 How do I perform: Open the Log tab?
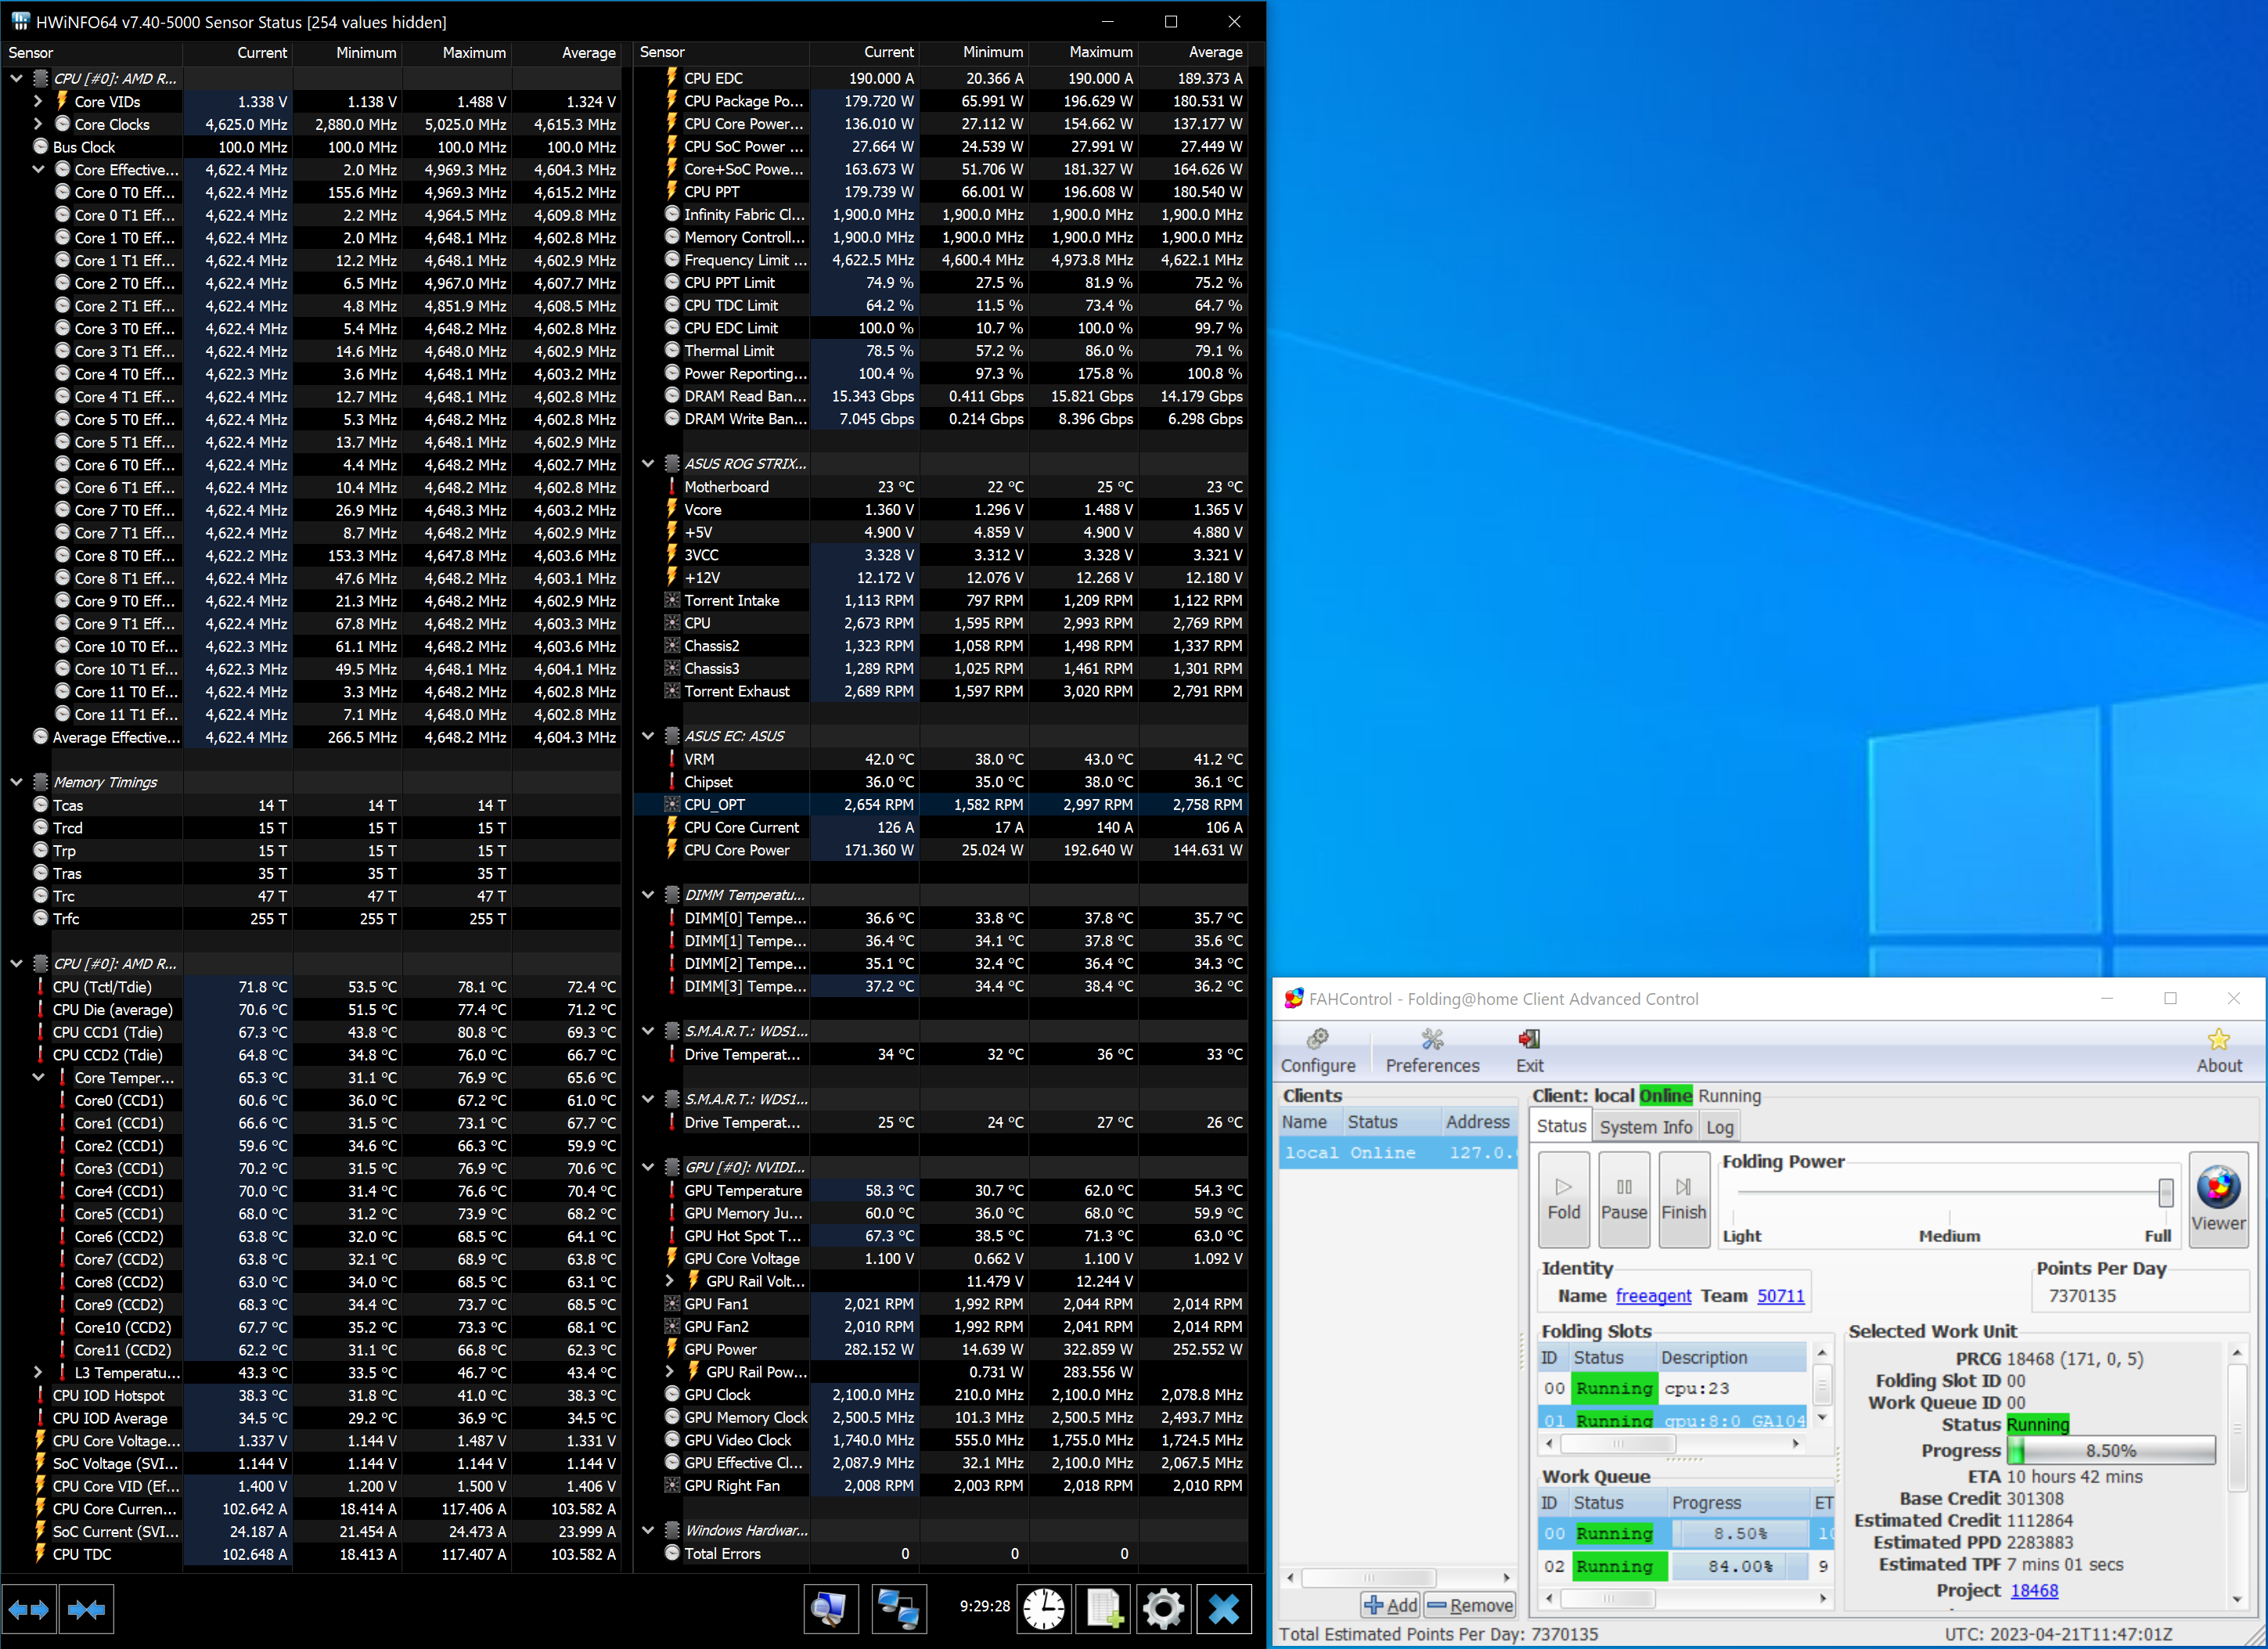click(x=1719, y=1127)
